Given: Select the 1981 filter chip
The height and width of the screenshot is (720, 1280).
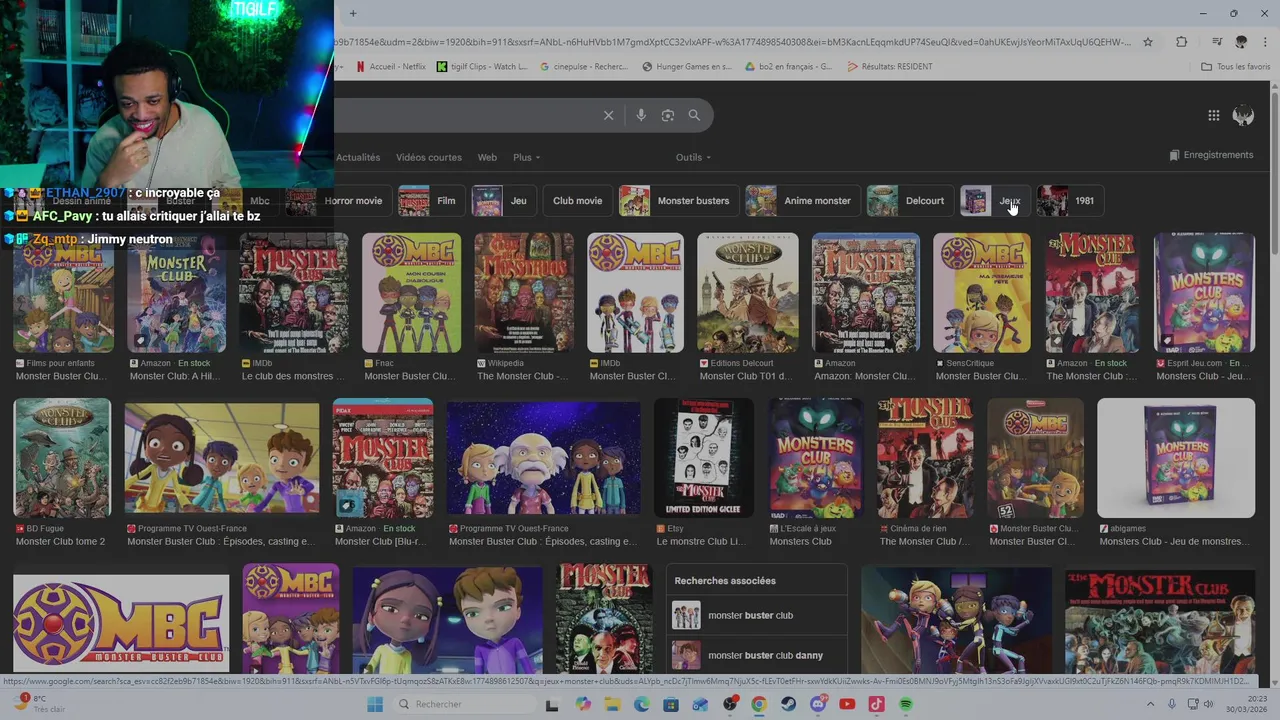Looking at the screenshot, I should [1070, 201].
